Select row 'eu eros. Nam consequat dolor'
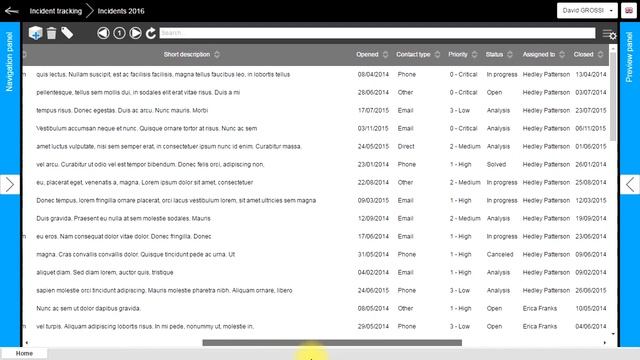 (316, 236)
